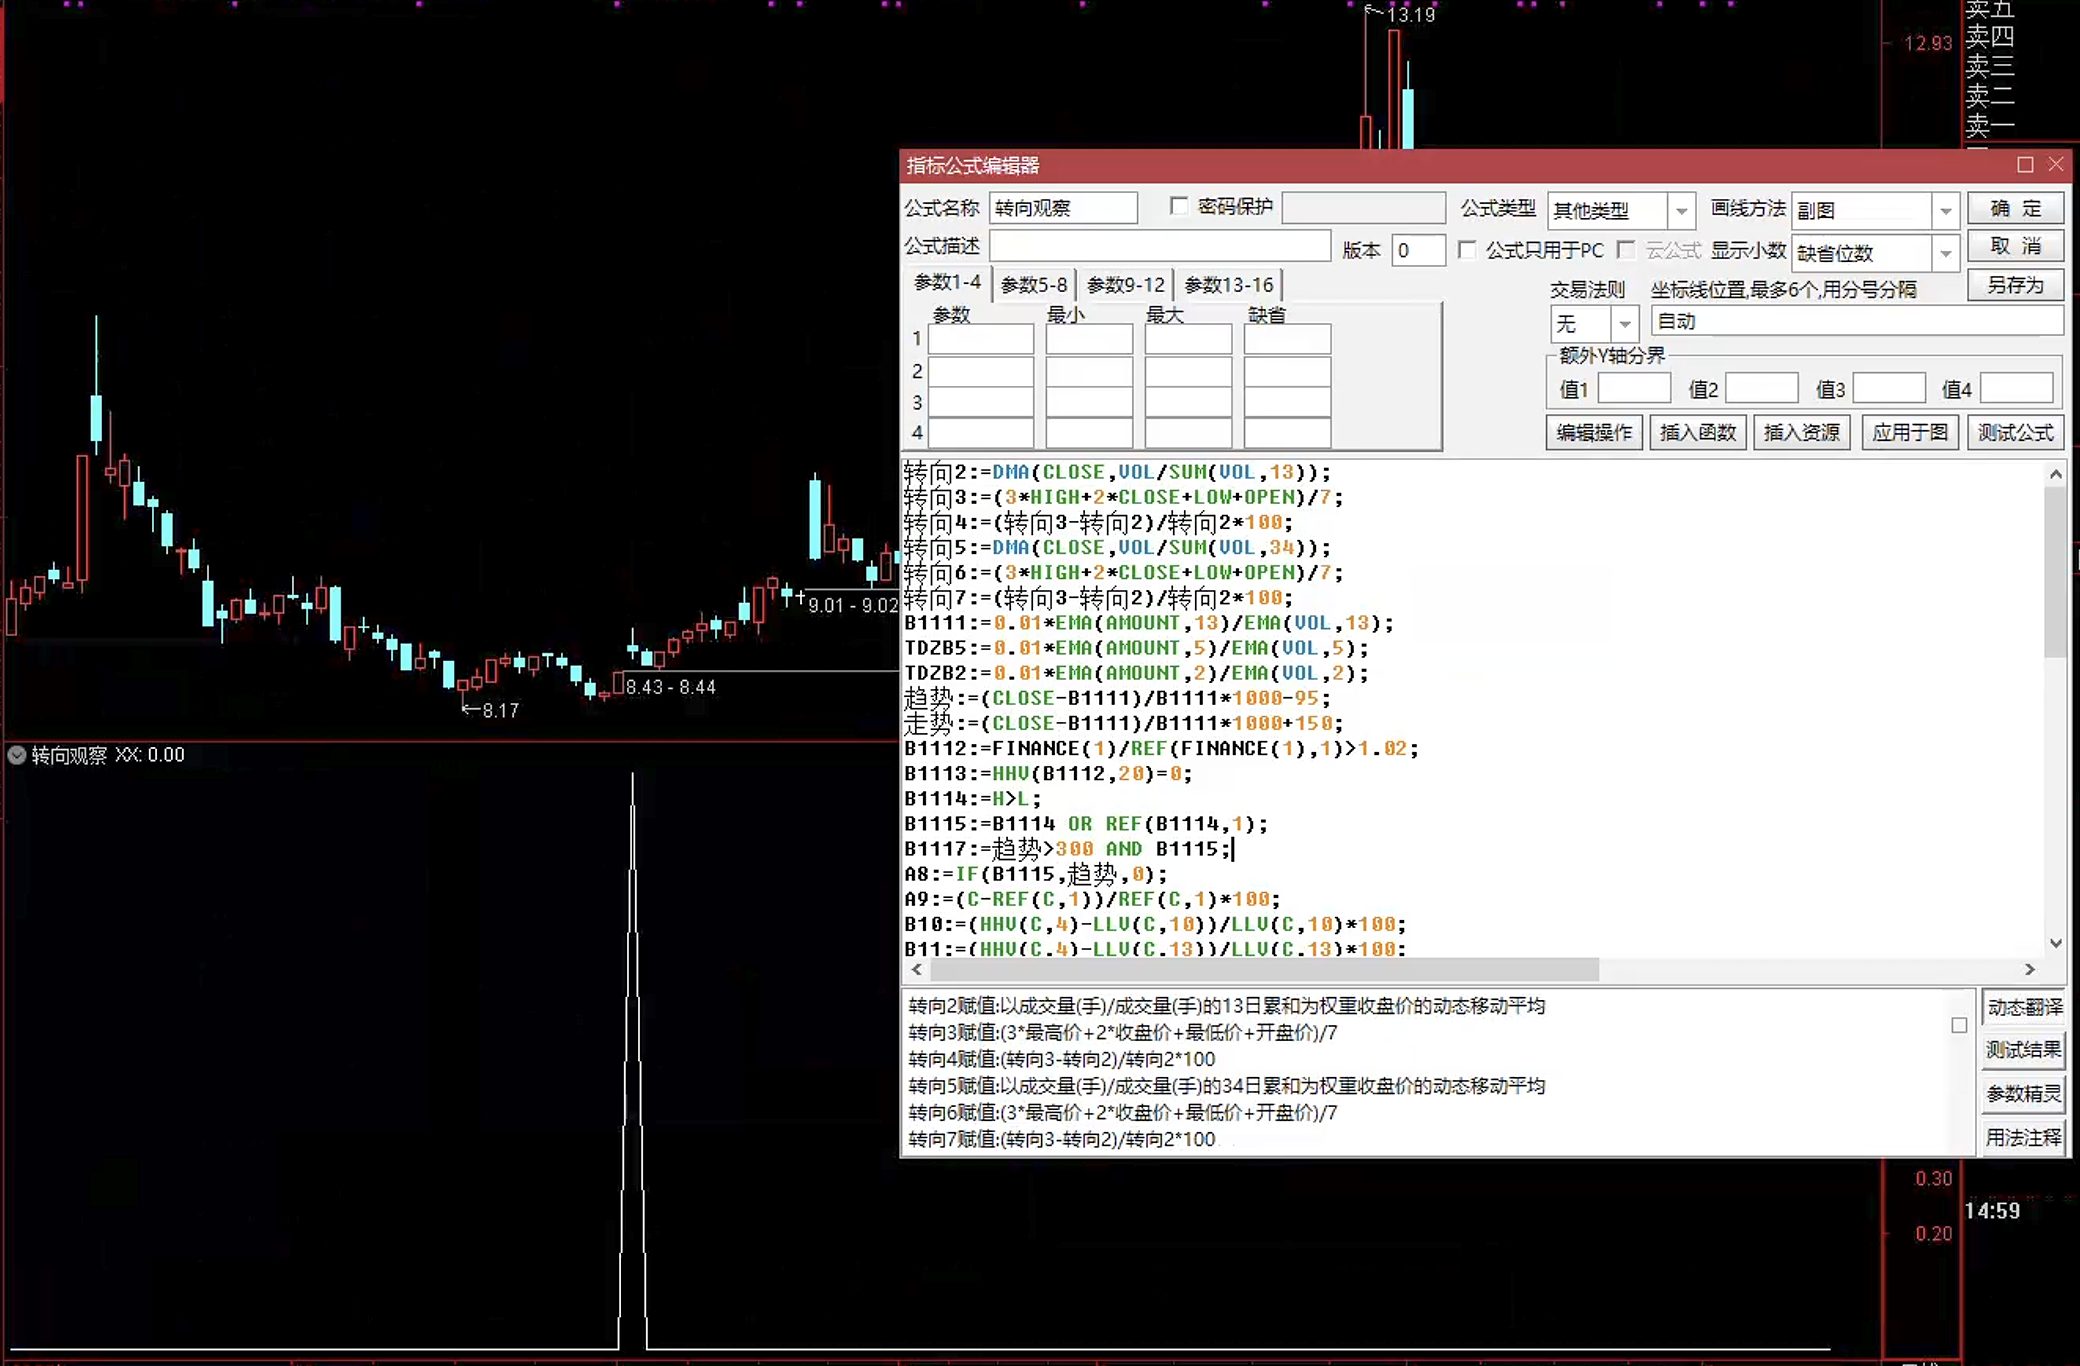This screenshot has width=2080, height=1366.
Task: Click the 取消 cancel button
Action: 2014,246
